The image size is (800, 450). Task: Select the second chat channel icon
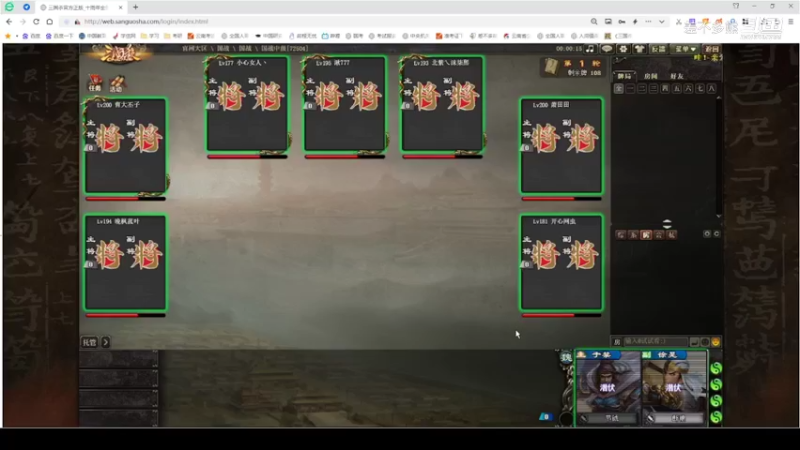pos(633,235)
